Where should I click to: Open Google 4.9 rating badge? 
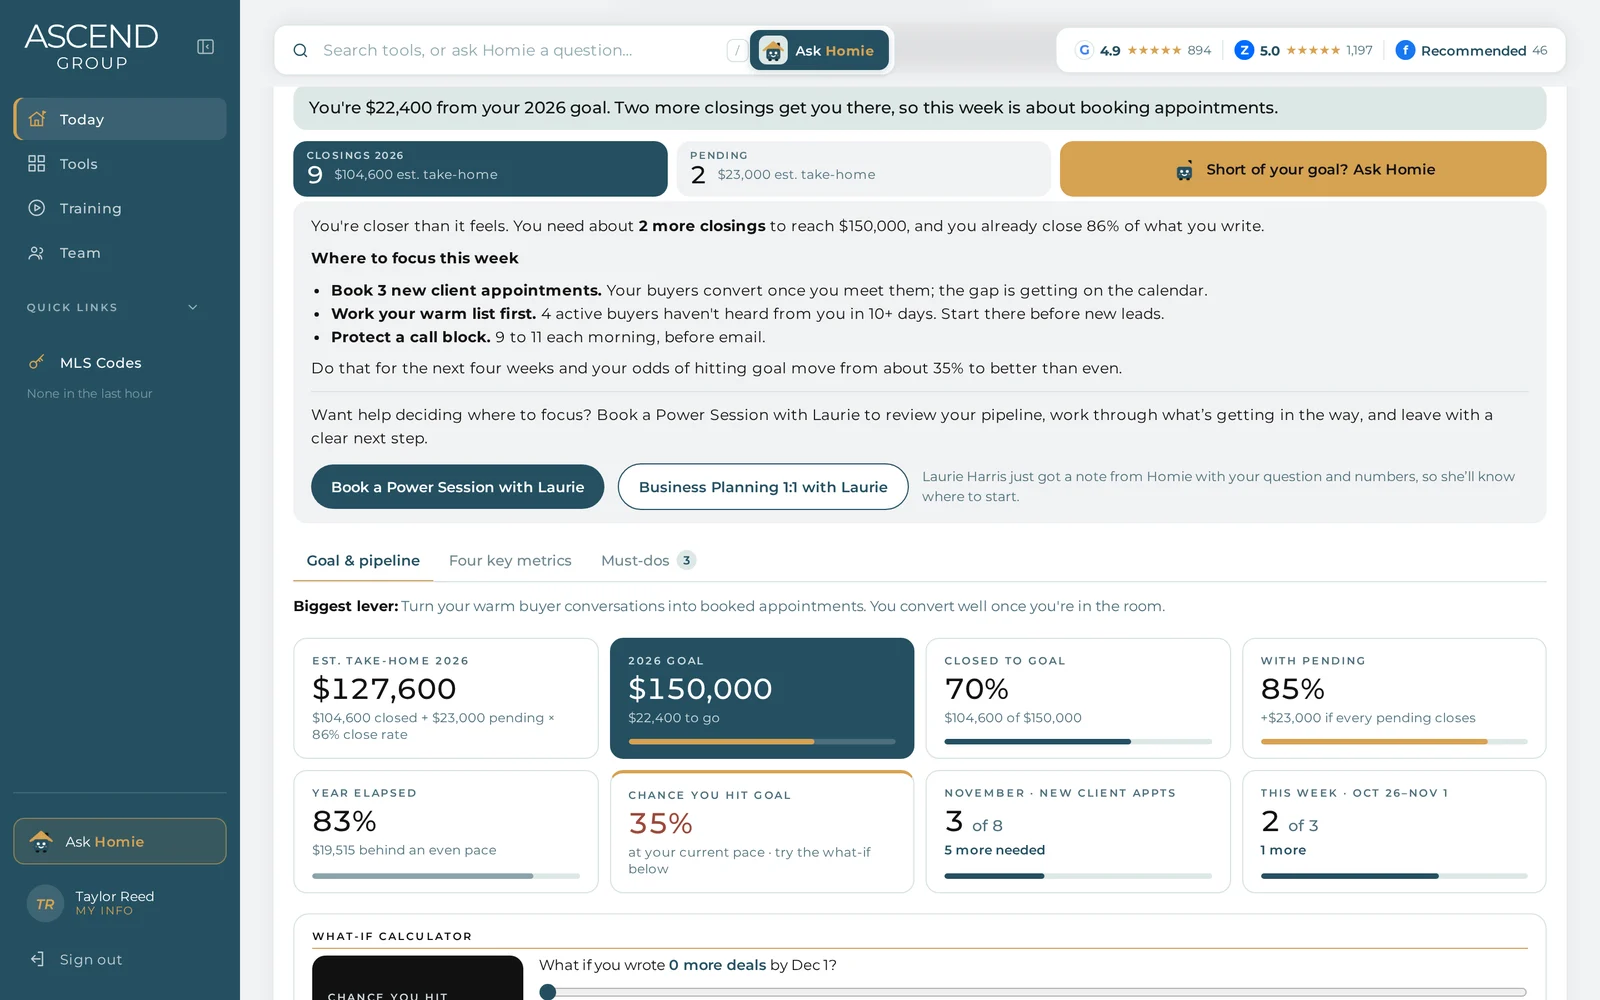(1143, 50)
